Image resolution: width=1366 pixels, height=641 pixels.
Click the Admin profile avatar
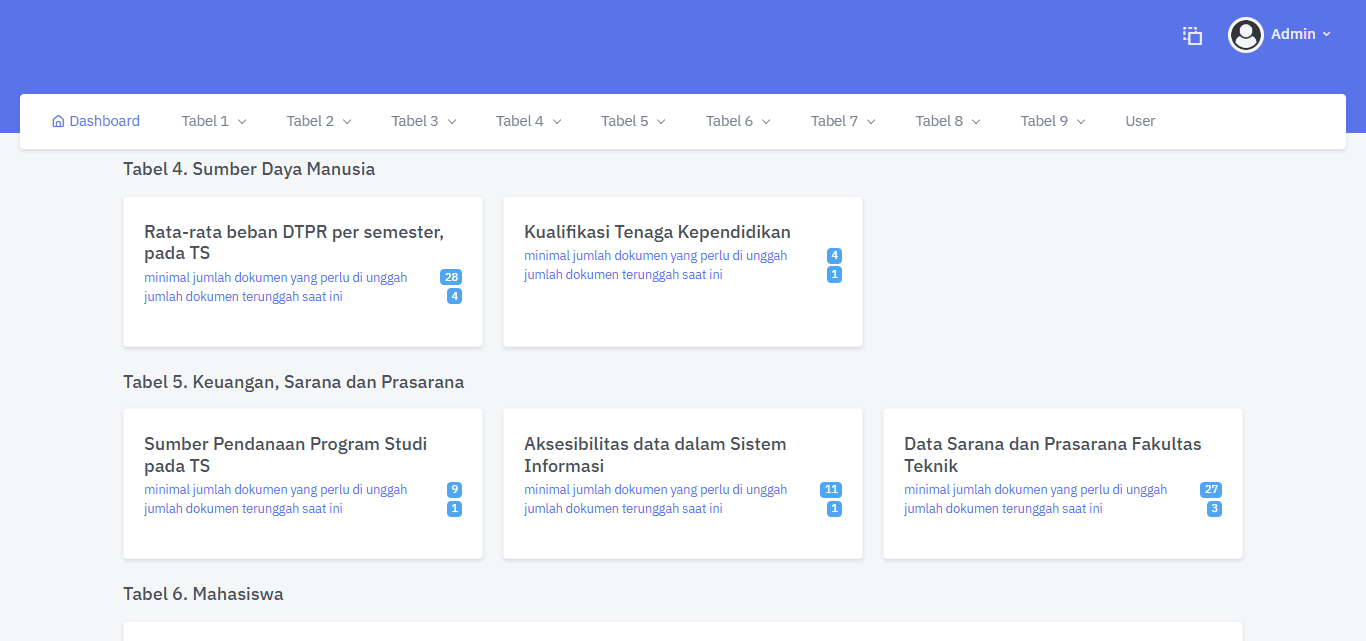click(1246, 35)
